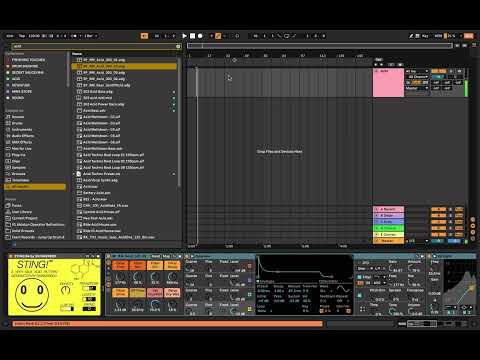The height and width of the screenshot is (360, 480).
Task: Click the Map button on the rack
Action: click(x=166, y=256)
